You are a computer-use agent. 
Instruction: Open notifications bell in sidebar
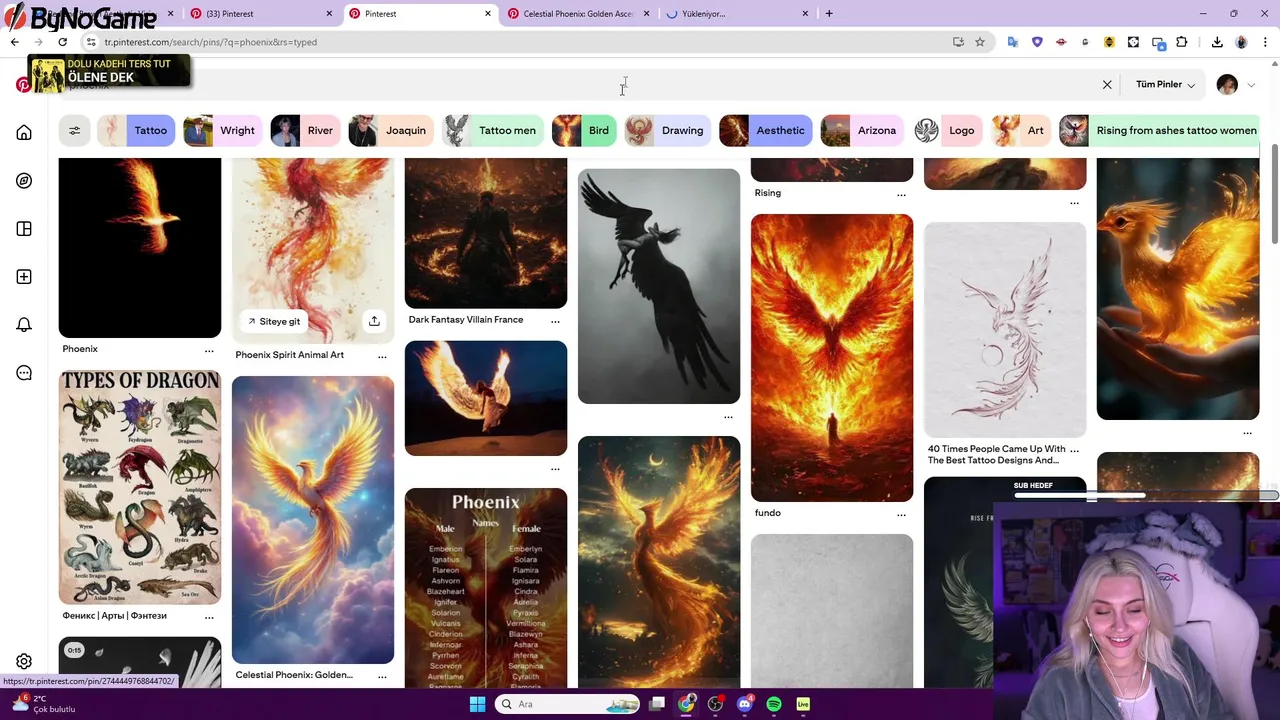click(x=24, y=325)
